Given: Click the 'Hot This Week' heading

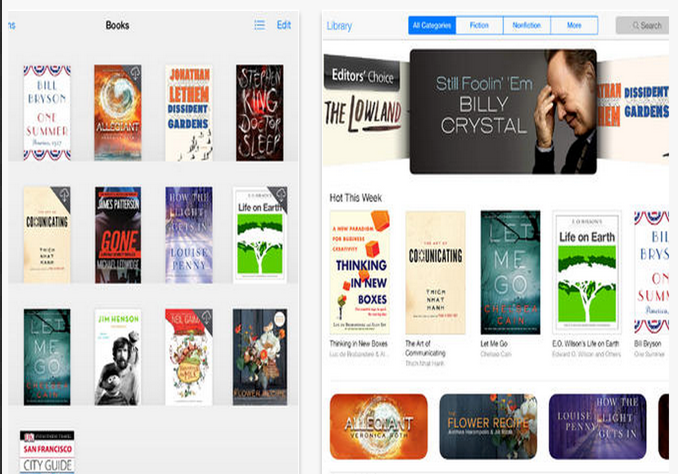Looking at the screenshot, I should tap(355, 198).
